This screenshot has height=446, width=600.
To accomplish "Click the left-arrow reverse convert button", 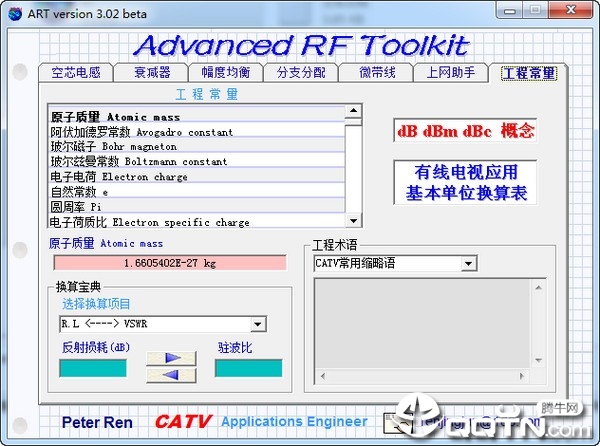I will [171, 375].
